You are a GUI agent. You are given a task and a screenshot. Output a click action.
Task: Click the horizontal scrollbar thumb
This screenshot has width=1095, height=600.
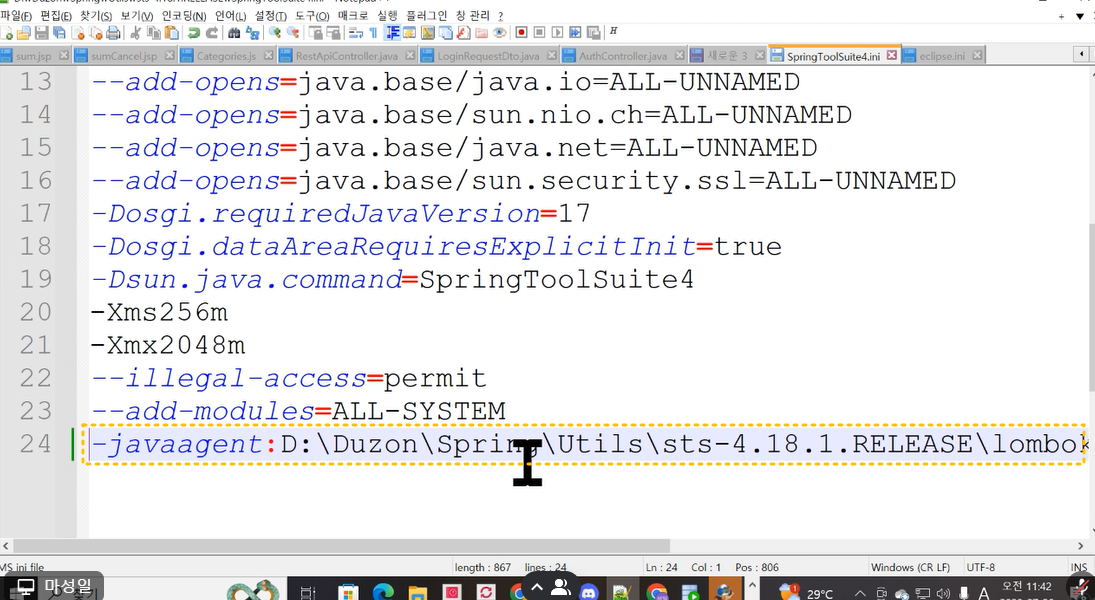[341, 546]
